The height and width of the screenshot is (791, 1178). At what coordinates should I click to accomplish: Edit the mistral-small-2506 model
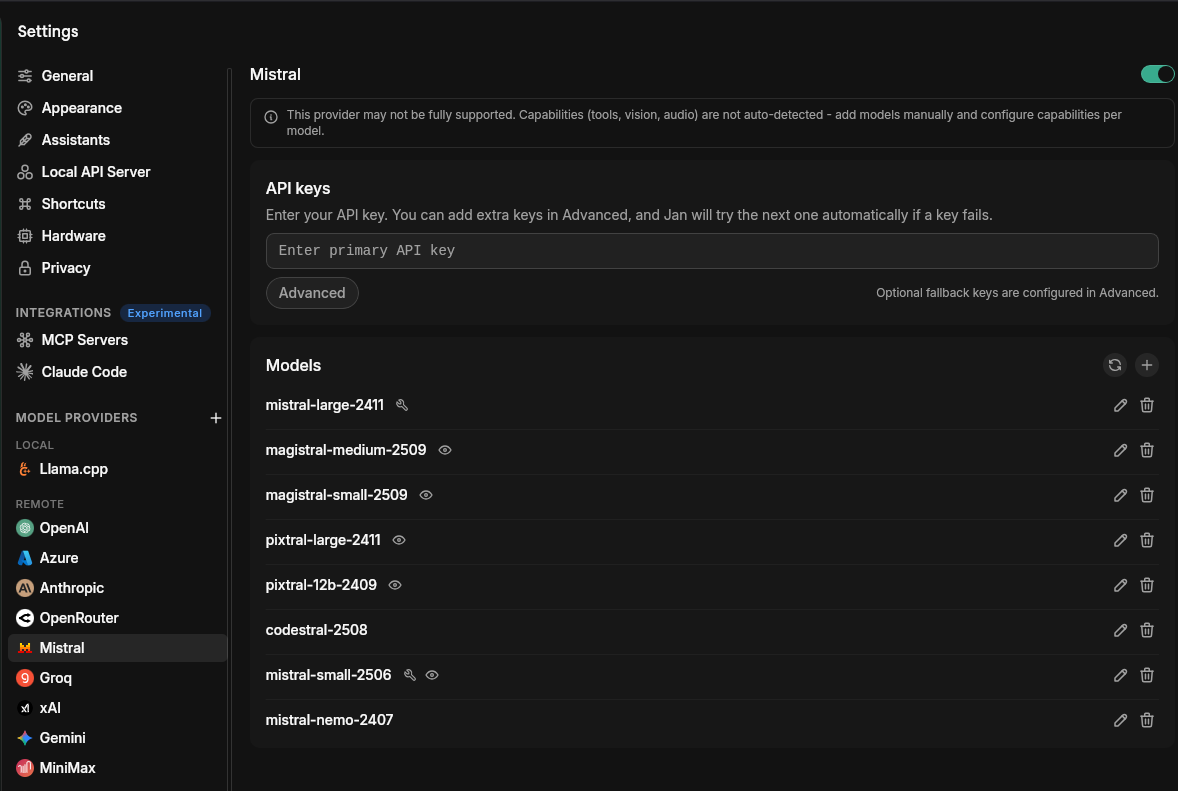point(1120,676)
